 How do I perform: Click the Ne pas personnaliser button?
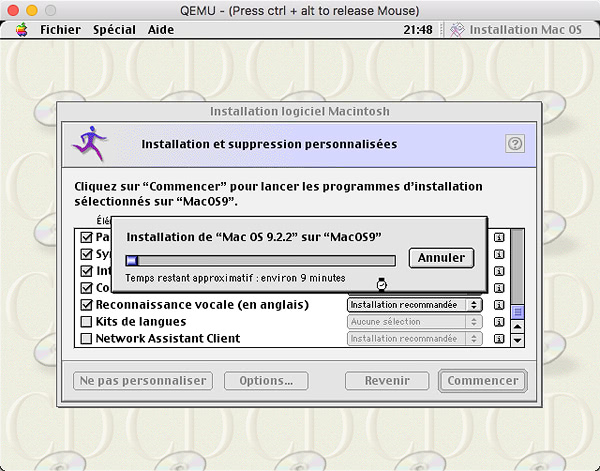tap(143, 381)
